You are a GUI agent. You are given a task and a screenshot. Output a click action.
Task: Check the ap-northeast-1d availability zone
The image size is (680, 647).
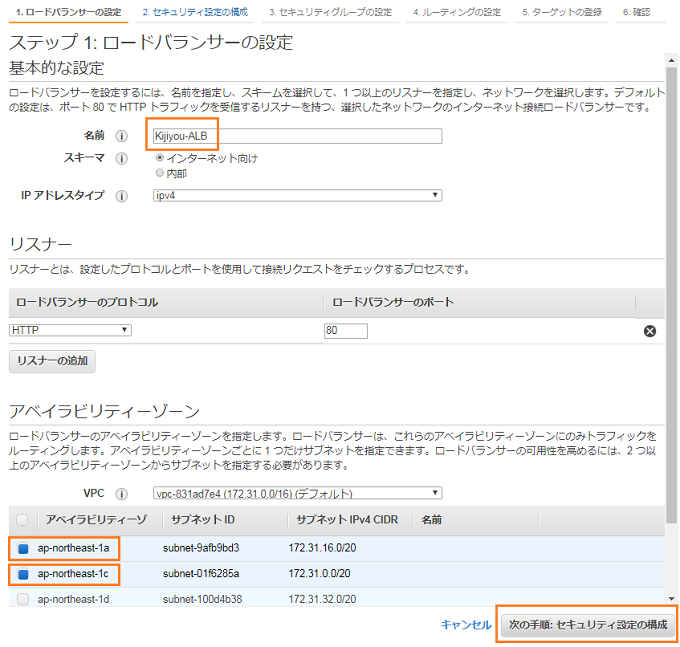23,599
